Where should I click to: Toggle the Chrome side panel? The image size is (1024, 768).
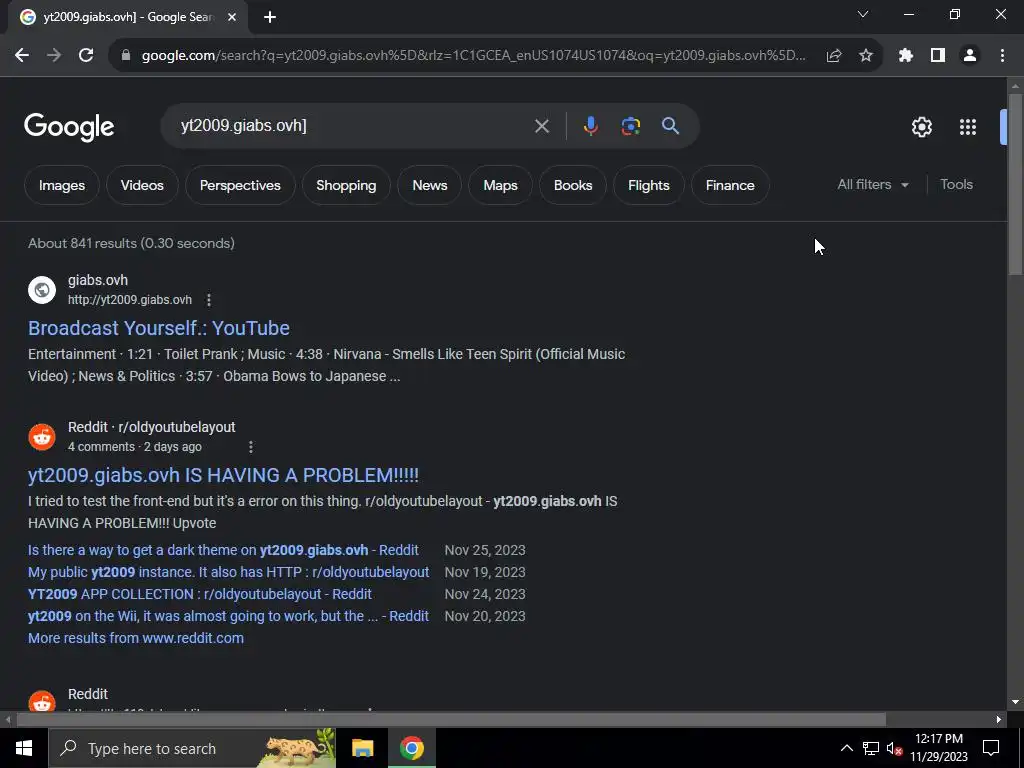[938, 56]
